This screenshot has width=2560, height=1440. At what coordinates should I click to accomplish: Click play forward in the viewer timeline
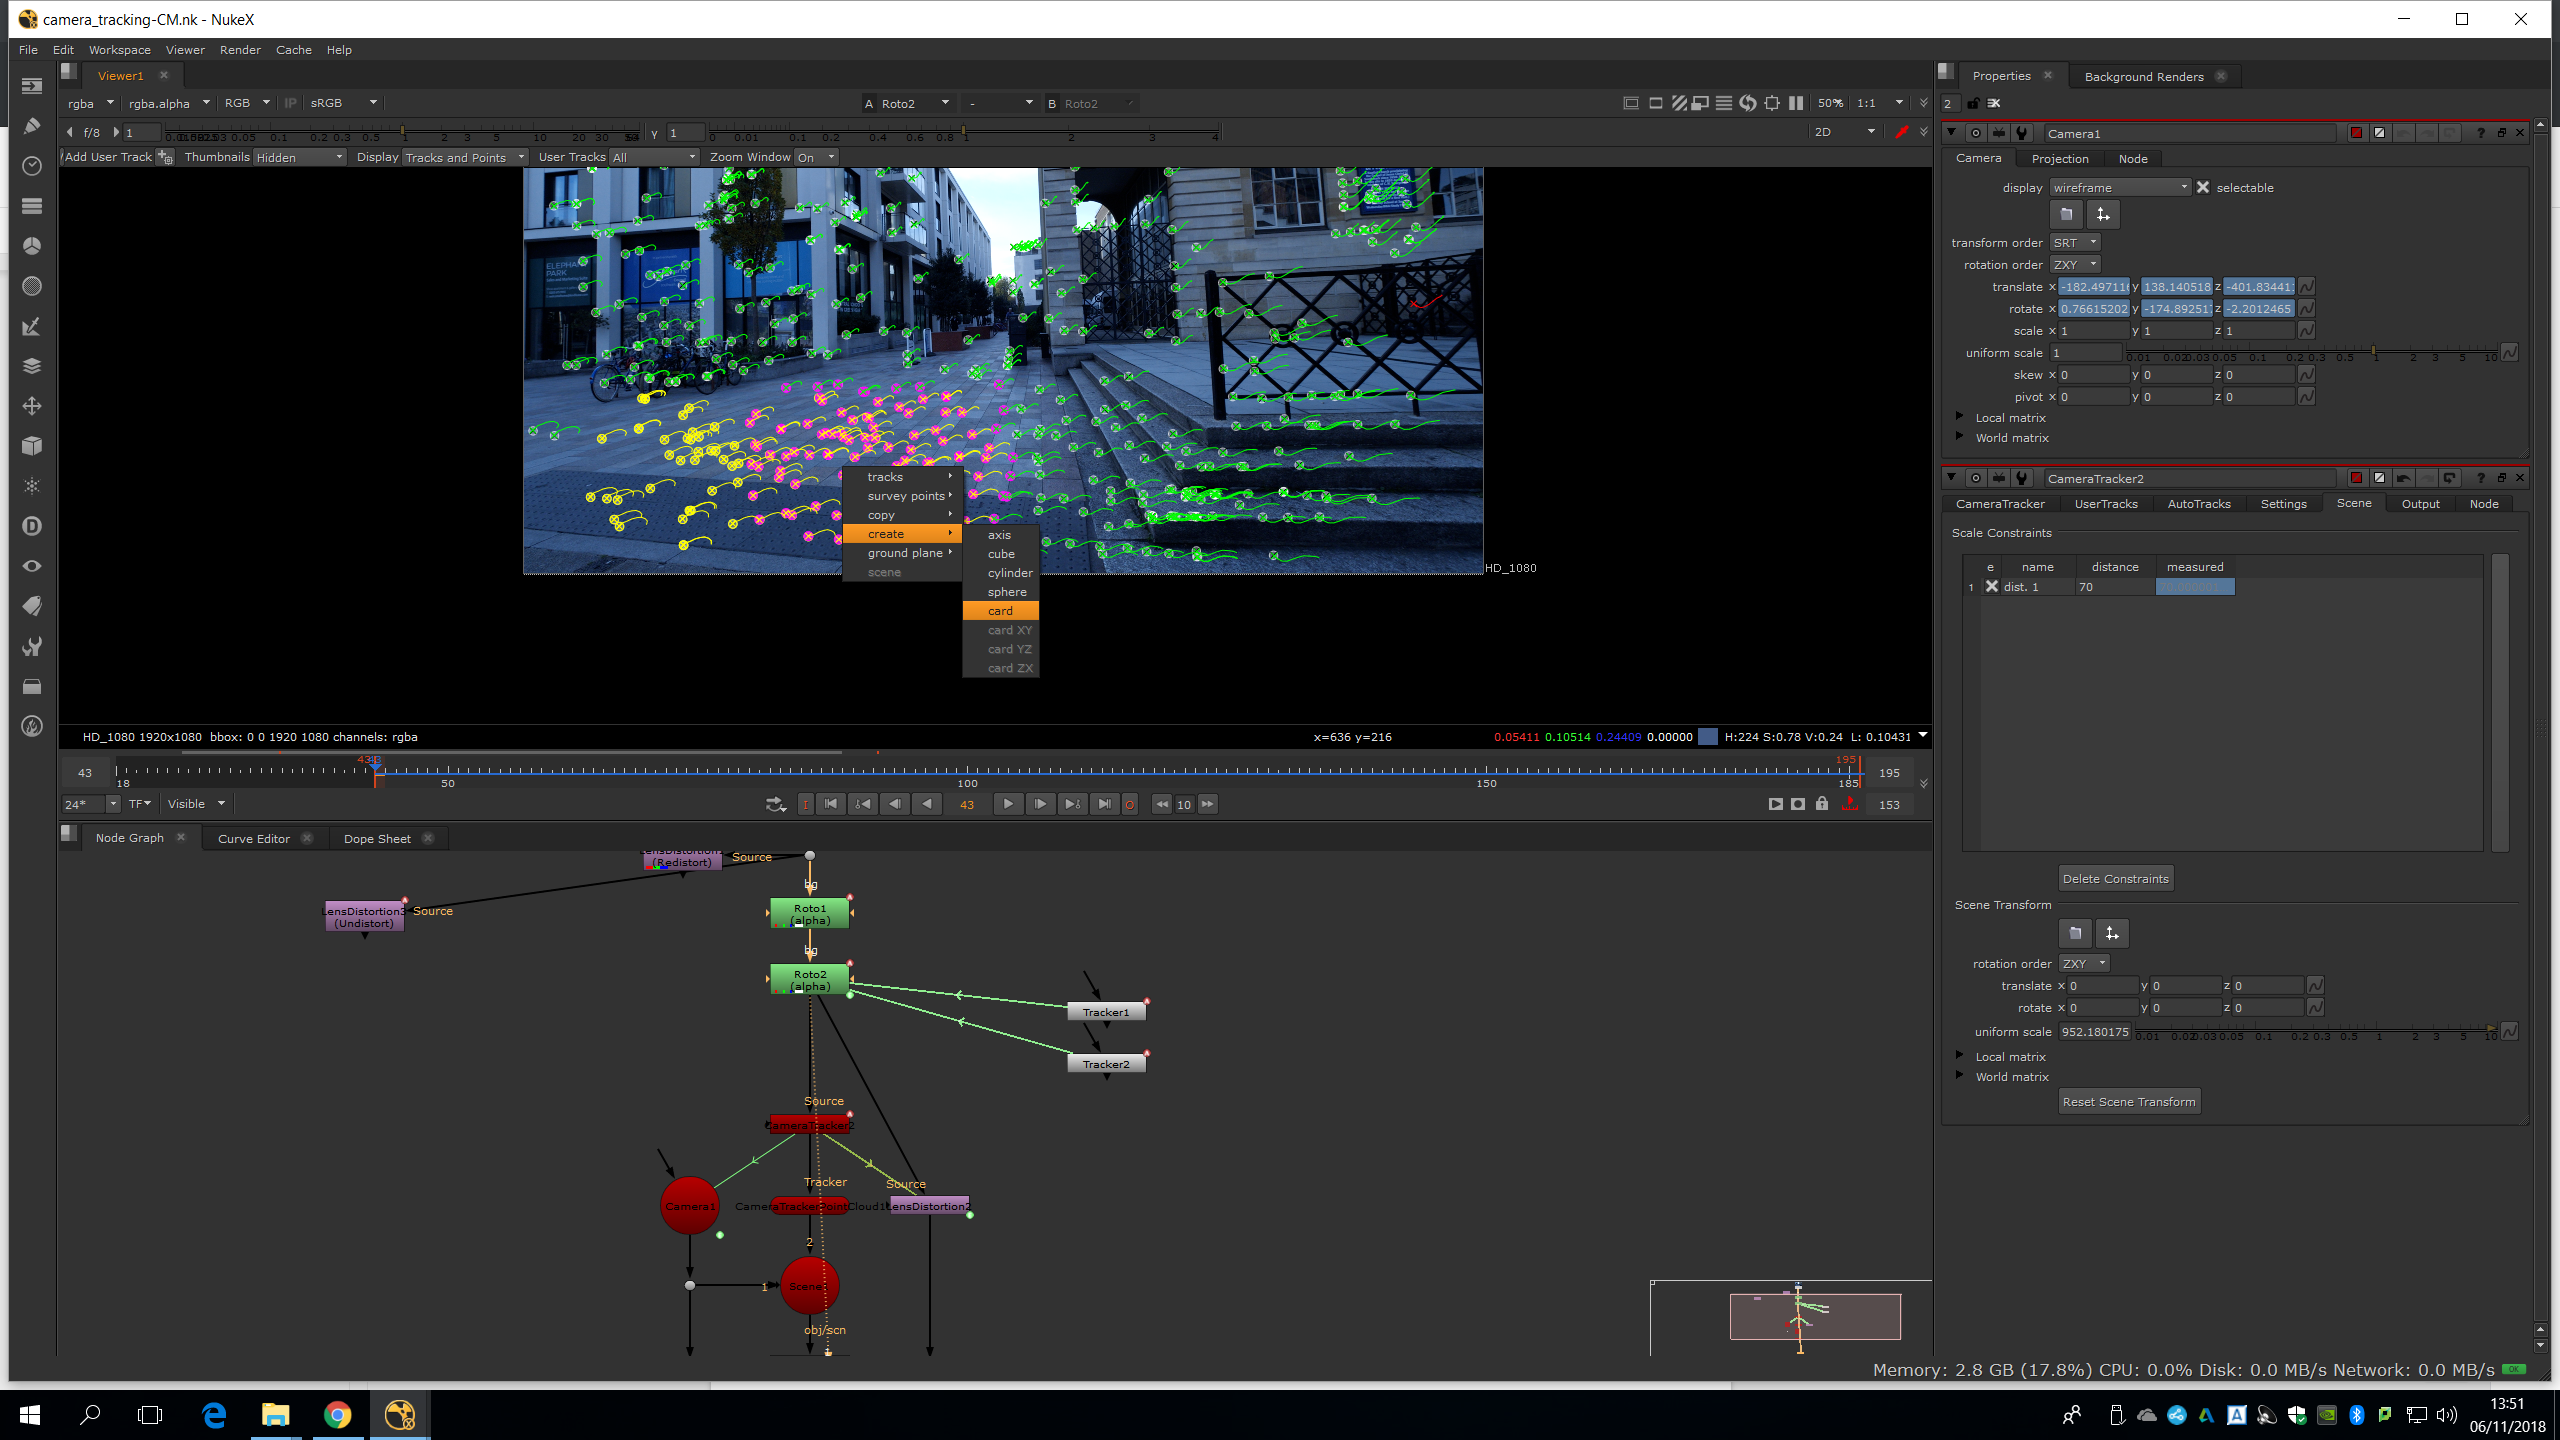click(1008, 804)
